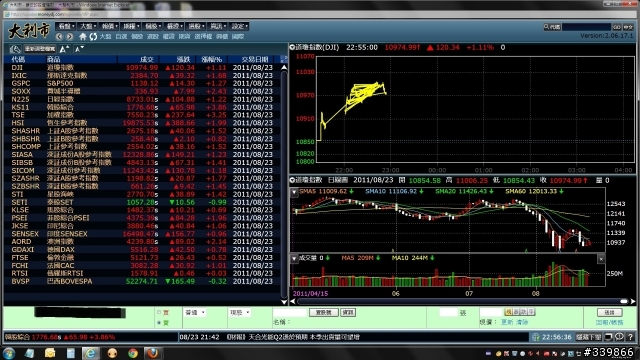This screenshot has height=360, width=640.
Task: Go back with the left arrow button
Action: point(59,36)
